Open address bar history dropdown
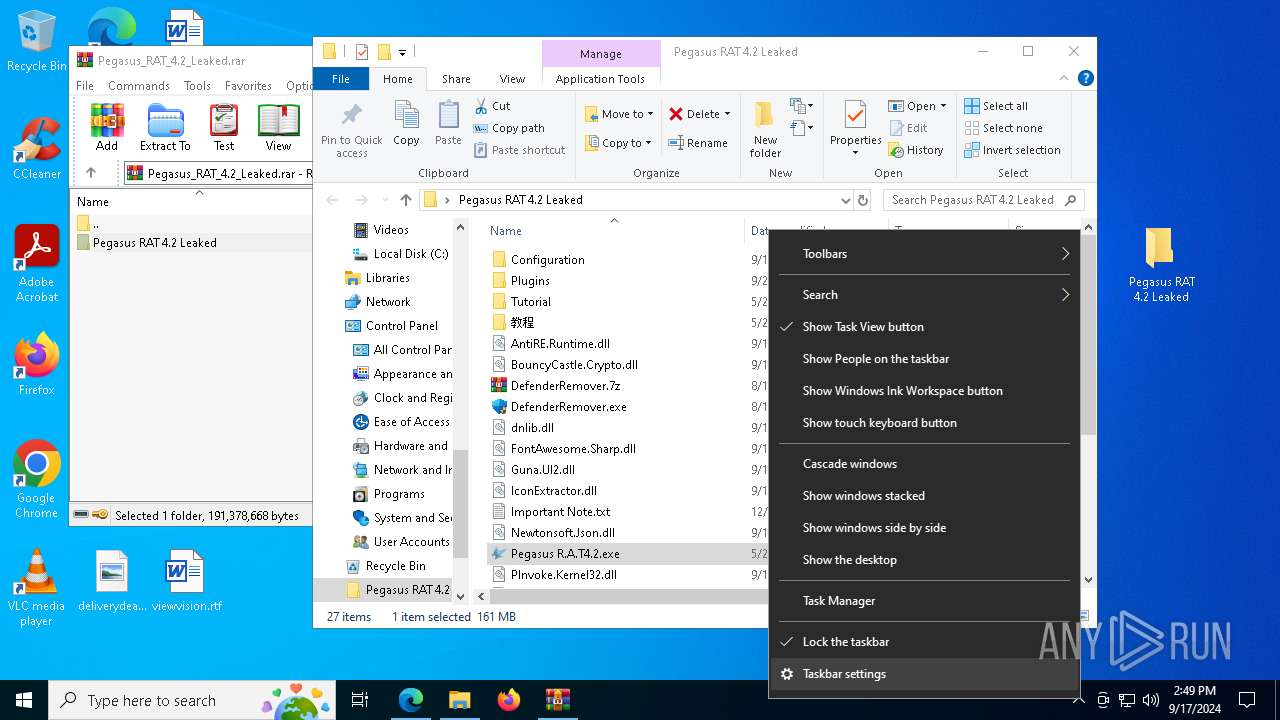This screenshot has width=1280, height=720. coord(847,200)
